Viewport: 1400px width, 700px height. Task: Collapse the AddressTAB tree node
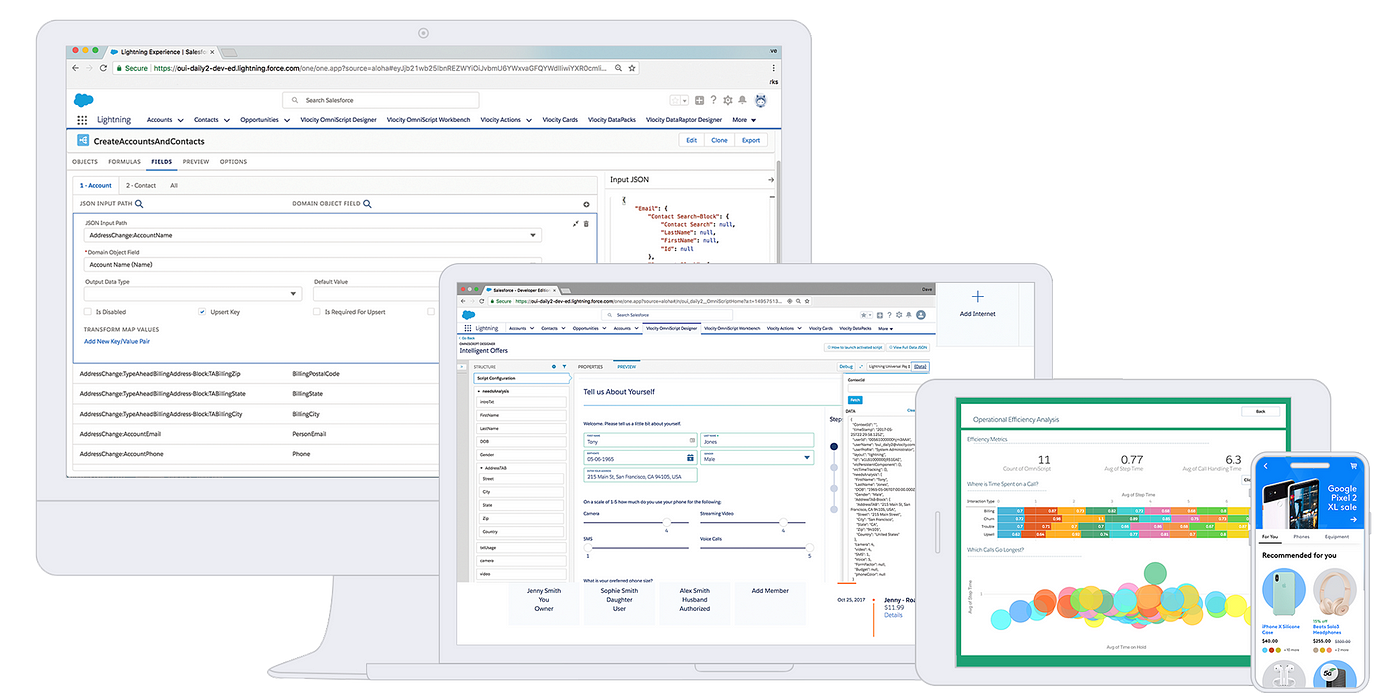[481, 468]
